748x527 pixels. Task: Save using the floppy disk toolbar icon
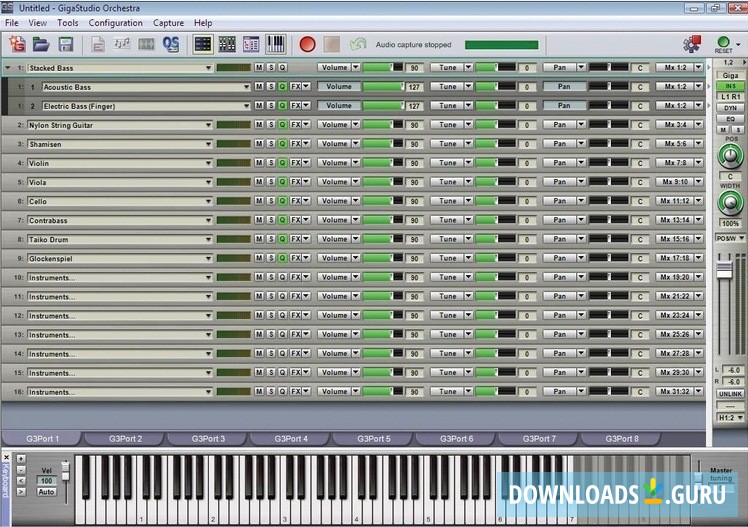66,44
